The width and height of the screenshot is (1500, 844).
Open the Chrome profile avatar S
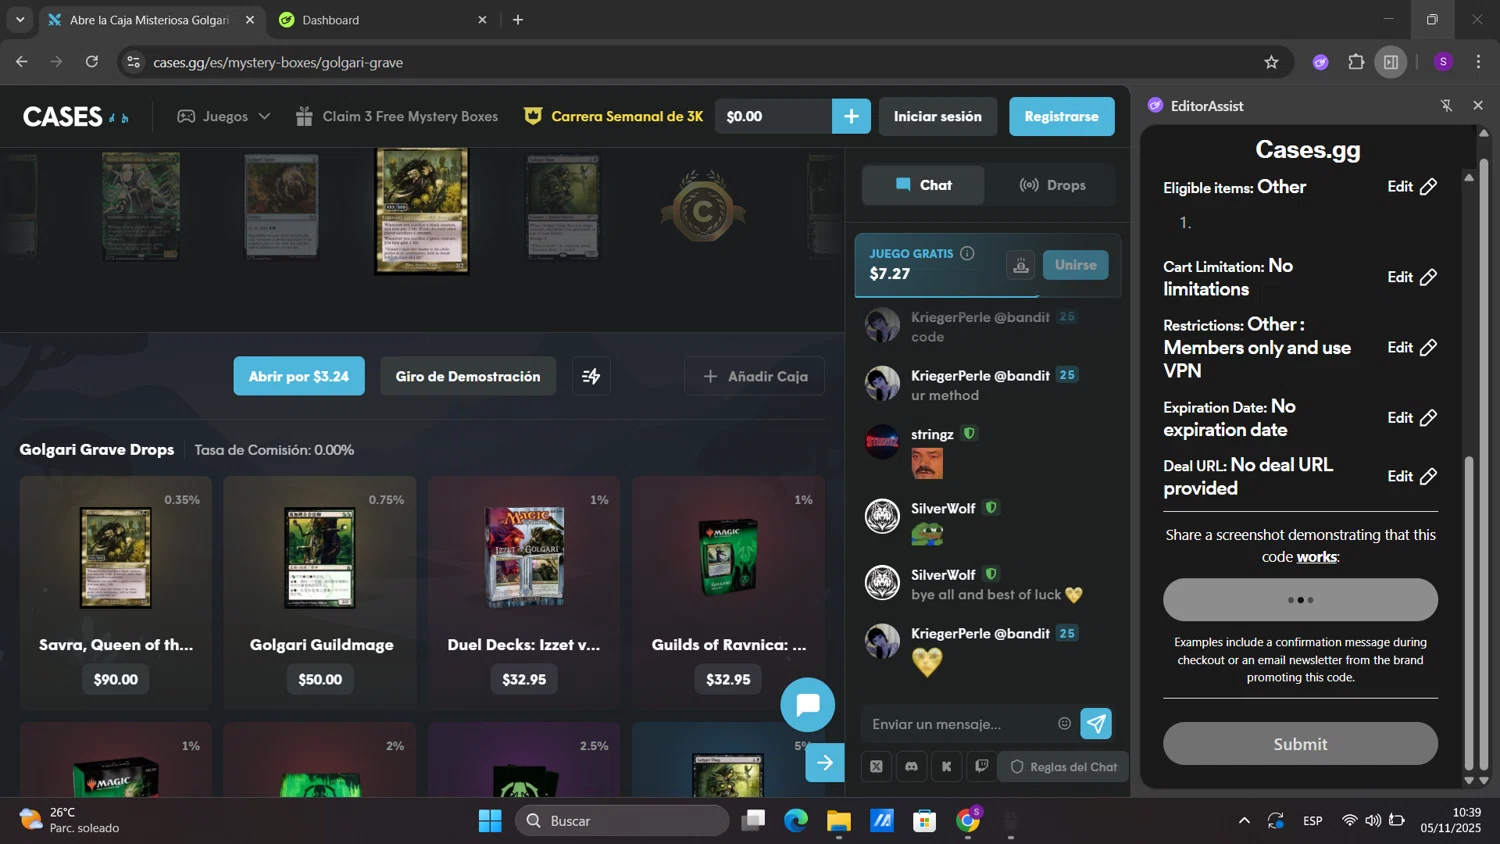[1443, 62]
